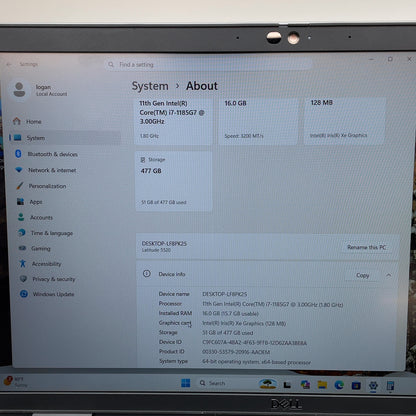The image size is (416, 416).
Task: Launch Microsoft Edge from the taskbar
Action: point(339,385)
